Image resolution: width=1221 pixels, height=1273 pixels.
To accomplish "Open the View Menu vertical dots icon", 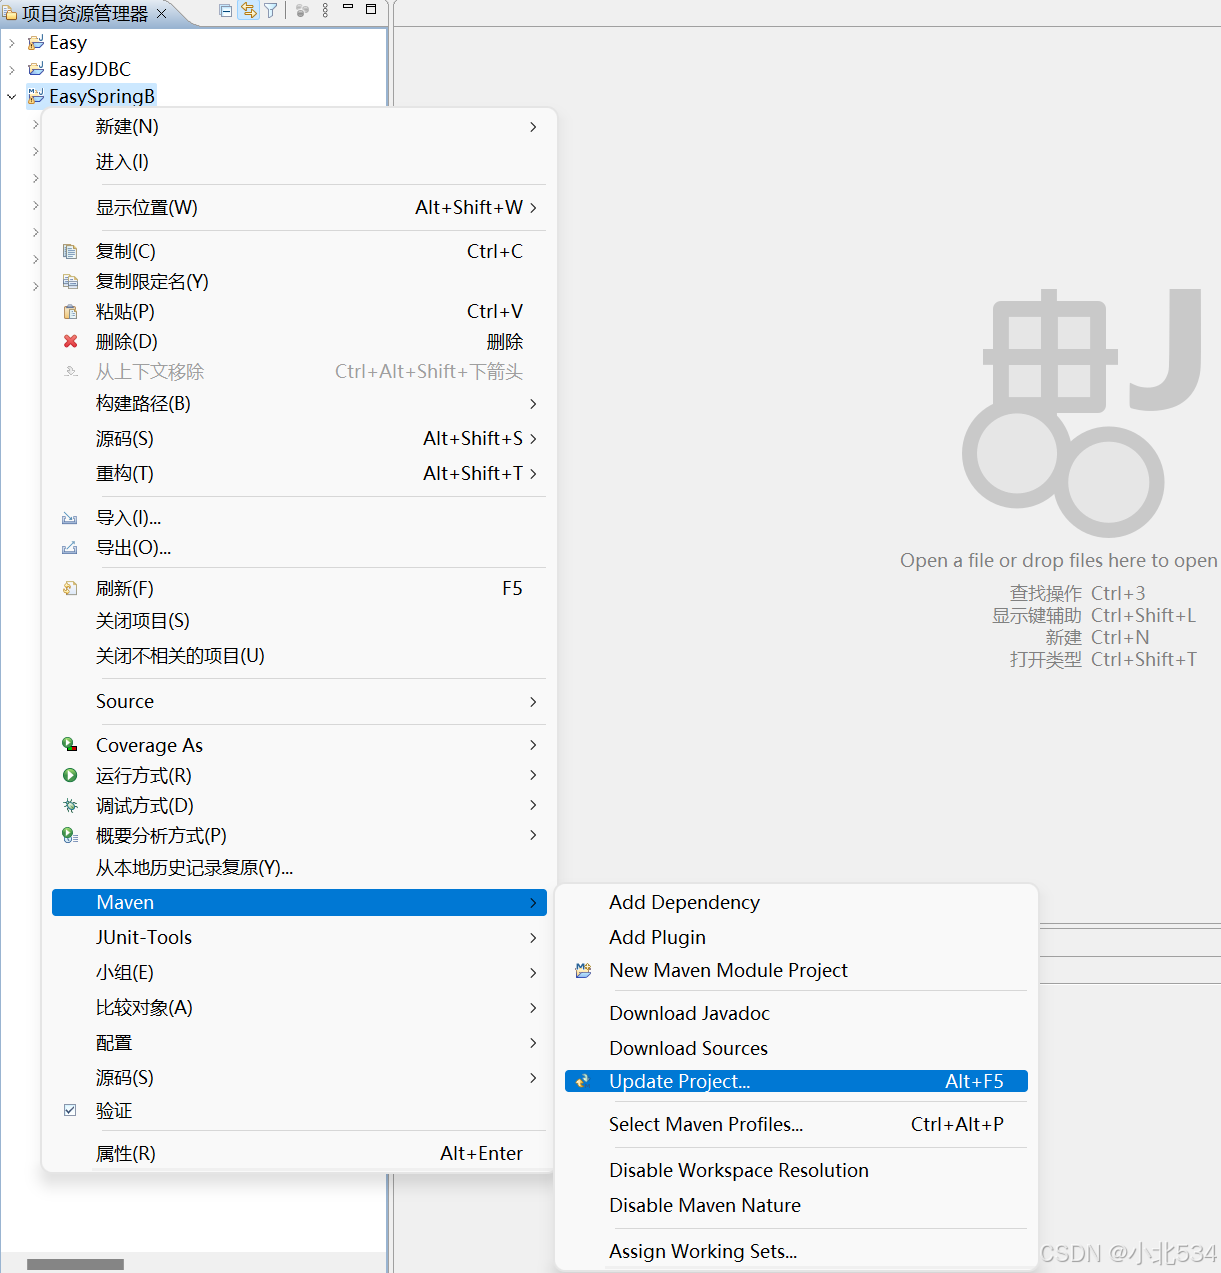I will (325, 11).
